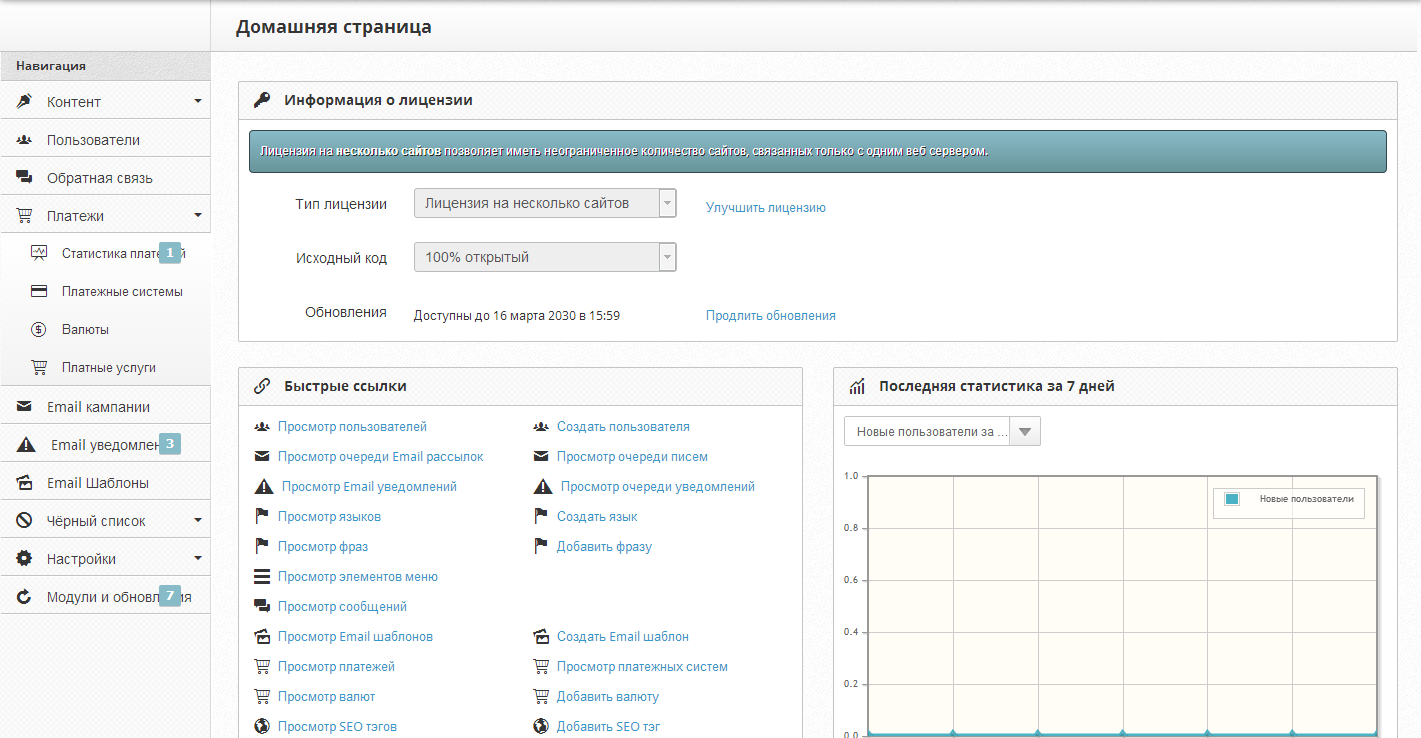Open the Создать пользователя quick link
The width and height of the screenshot is (1421, 738).
[623, 427]
